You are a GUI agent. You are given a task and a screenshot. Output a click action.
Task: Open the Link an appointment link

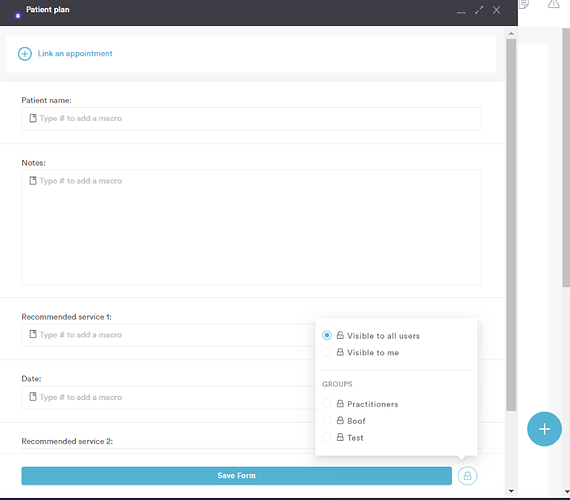[75, 53]
